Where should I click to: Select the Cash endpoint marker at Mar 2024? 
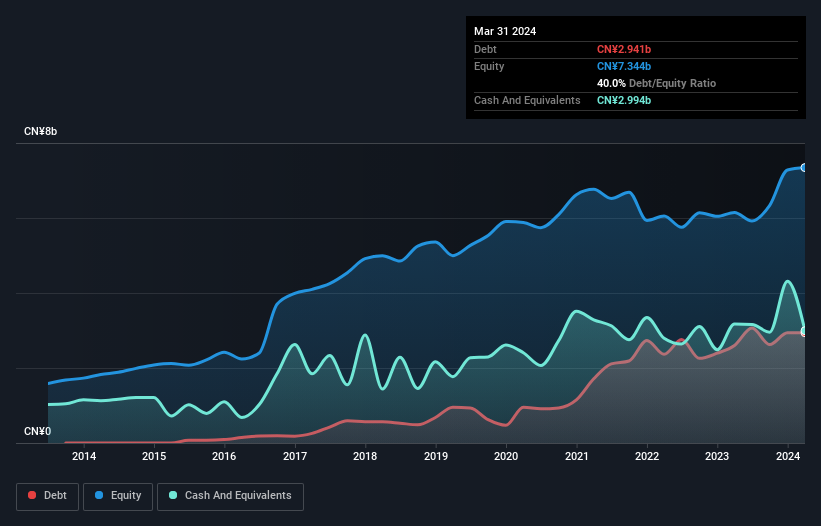(x=804, y=331)
